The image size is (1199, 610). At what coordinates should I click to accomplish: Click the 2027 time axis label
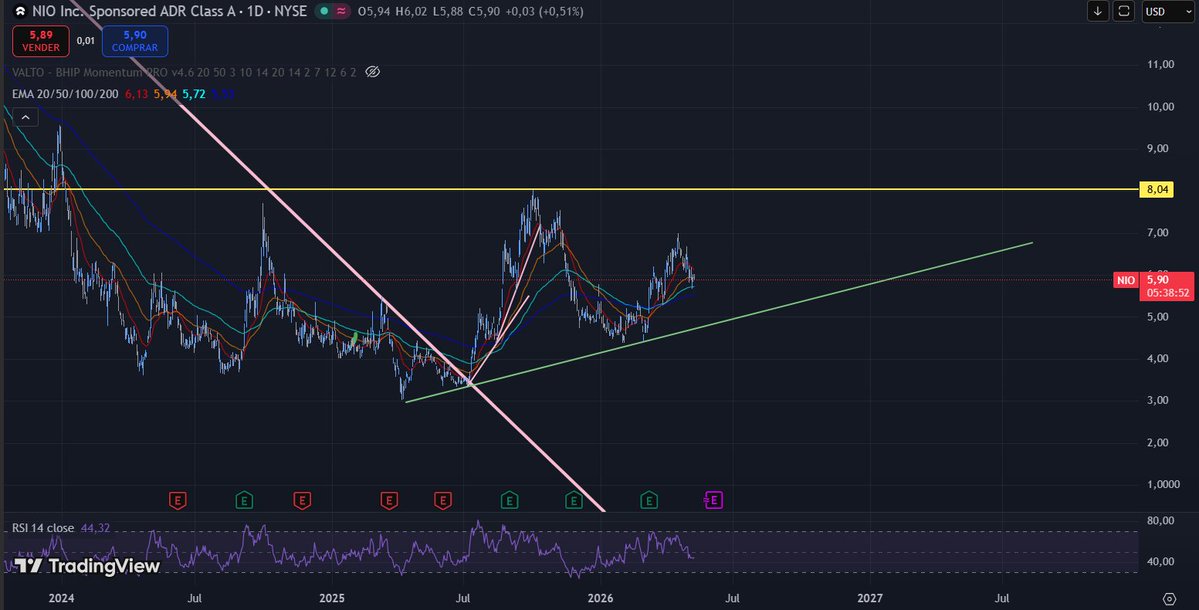pyautogui.click(x=869, y=598)
